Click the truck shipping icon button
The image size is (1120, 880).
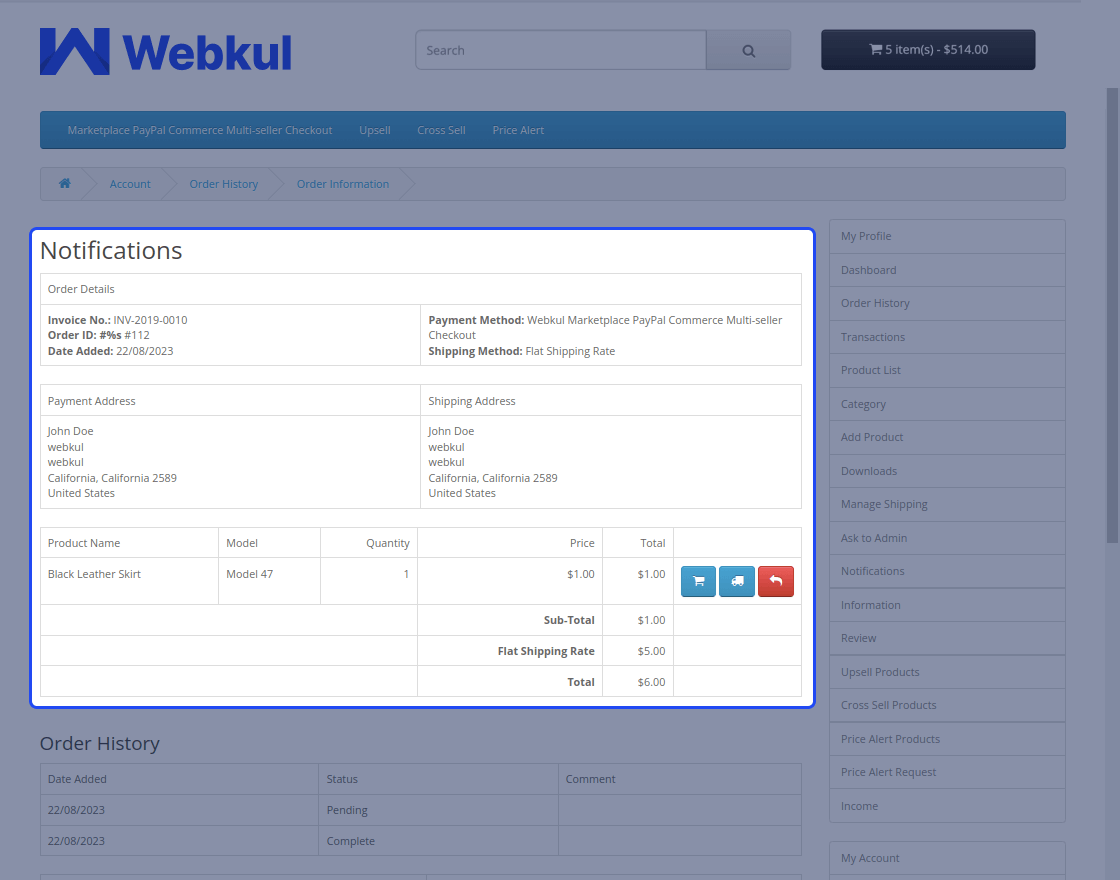(736, 581)
